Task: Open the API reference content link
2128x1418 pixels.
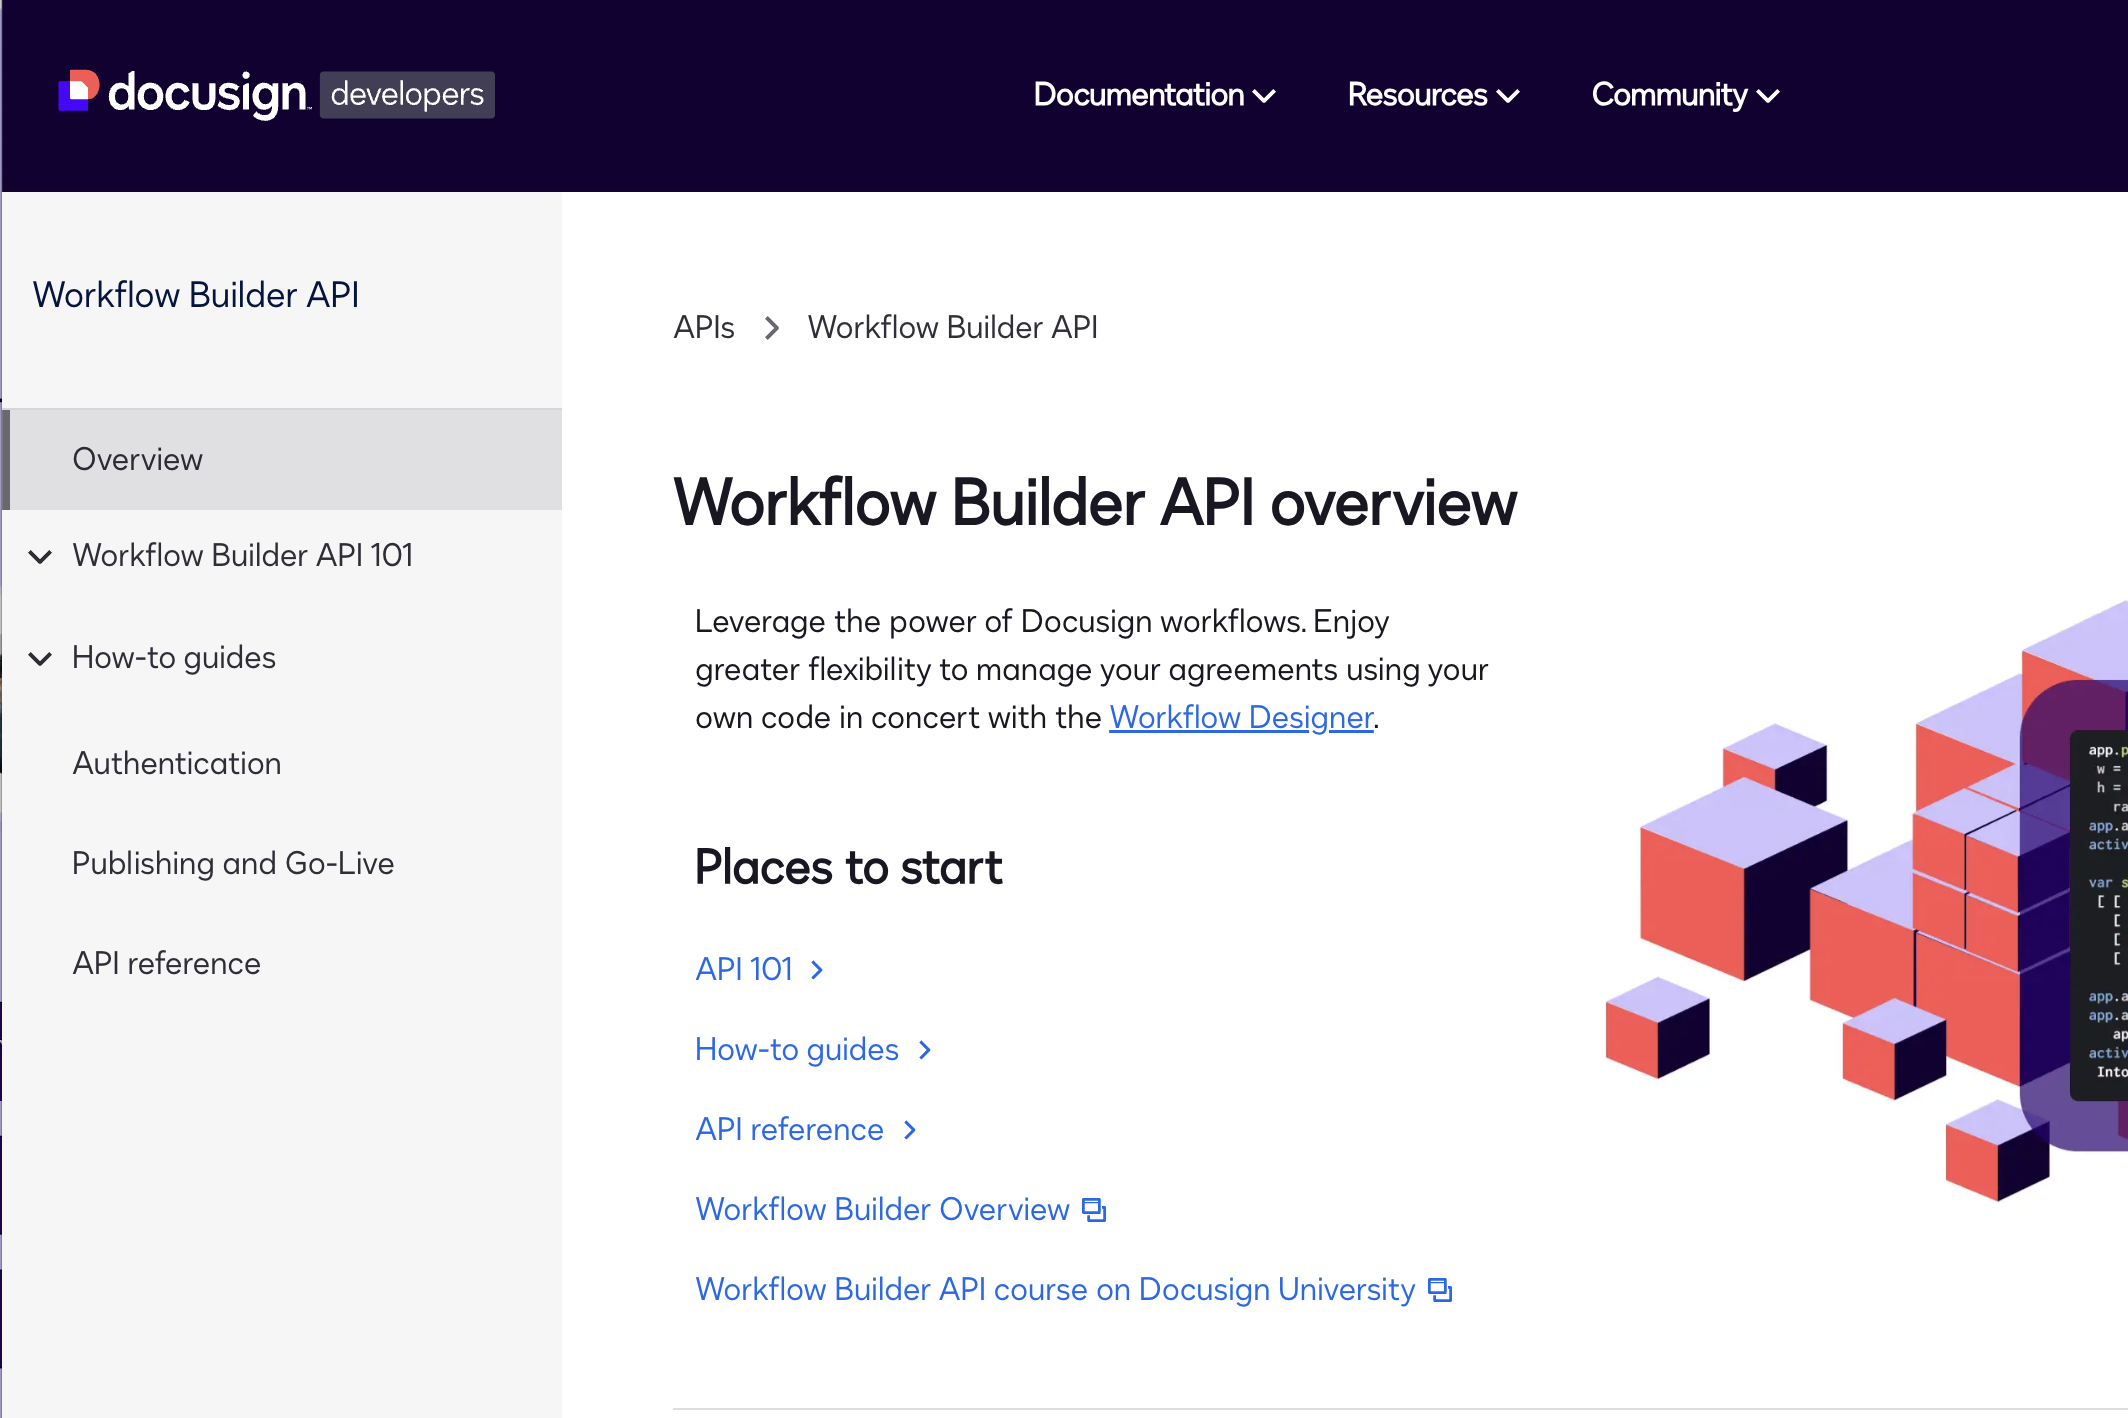Action: point(789,1129)
